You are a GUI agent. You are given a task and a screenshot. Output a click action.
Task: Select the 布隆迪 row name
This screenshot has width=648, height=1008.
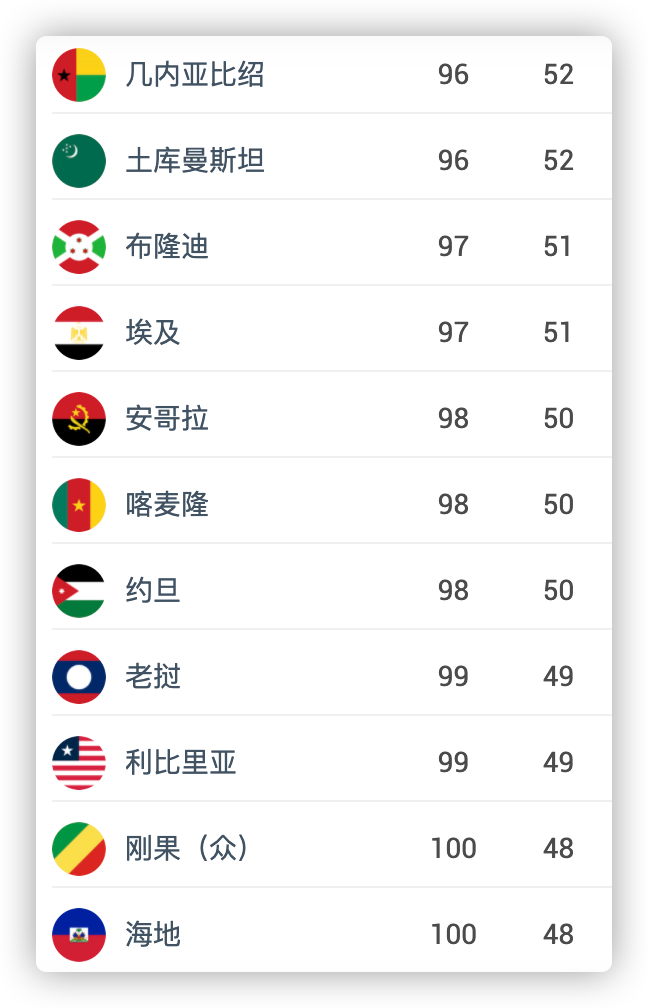[x=167, y=247]
